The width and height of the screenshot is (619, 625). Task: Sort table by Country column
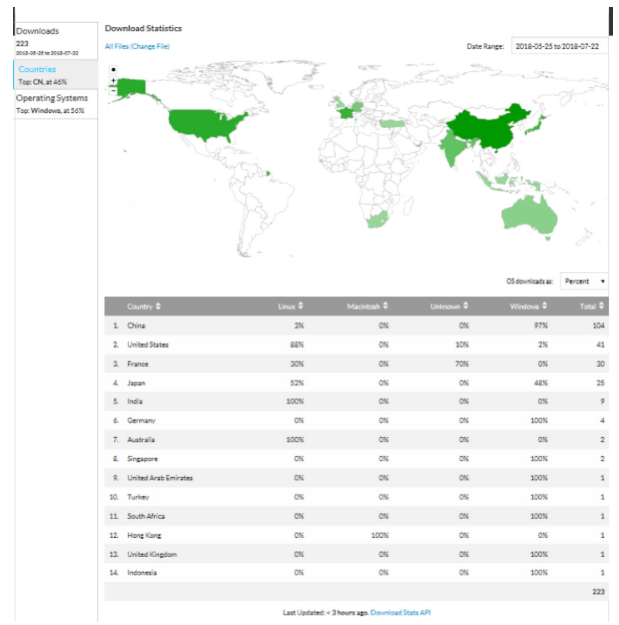pyautogui.click(x=143, y=306)
